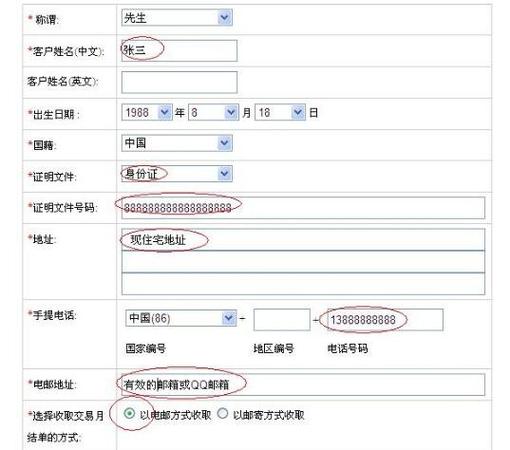Click the 电邮地址 email address field

point(303,385)
